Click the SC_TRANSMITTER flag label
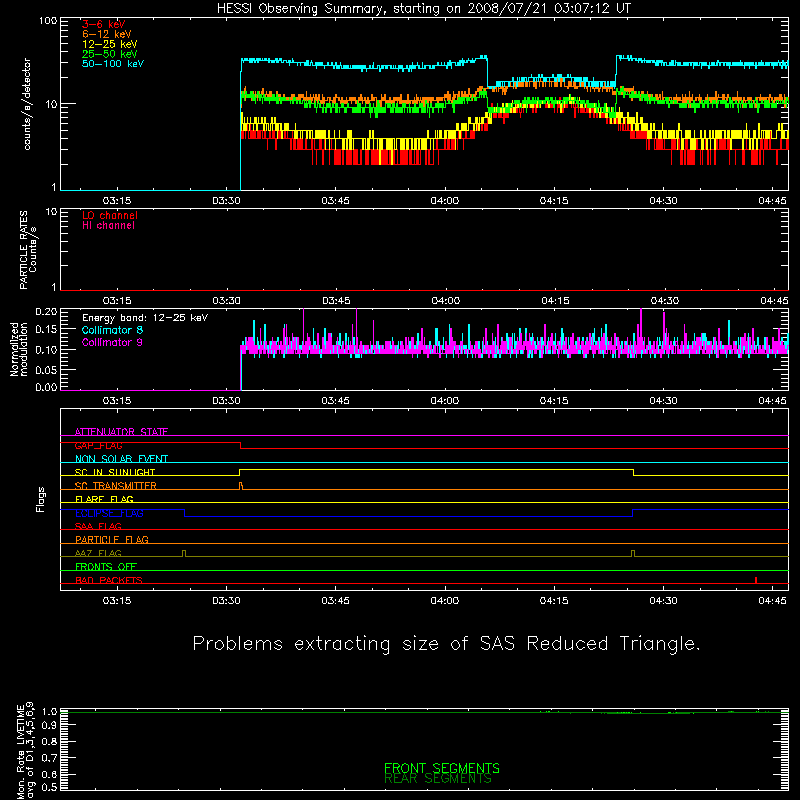This screenshot has height=800, width=800. tap(115, 486)
